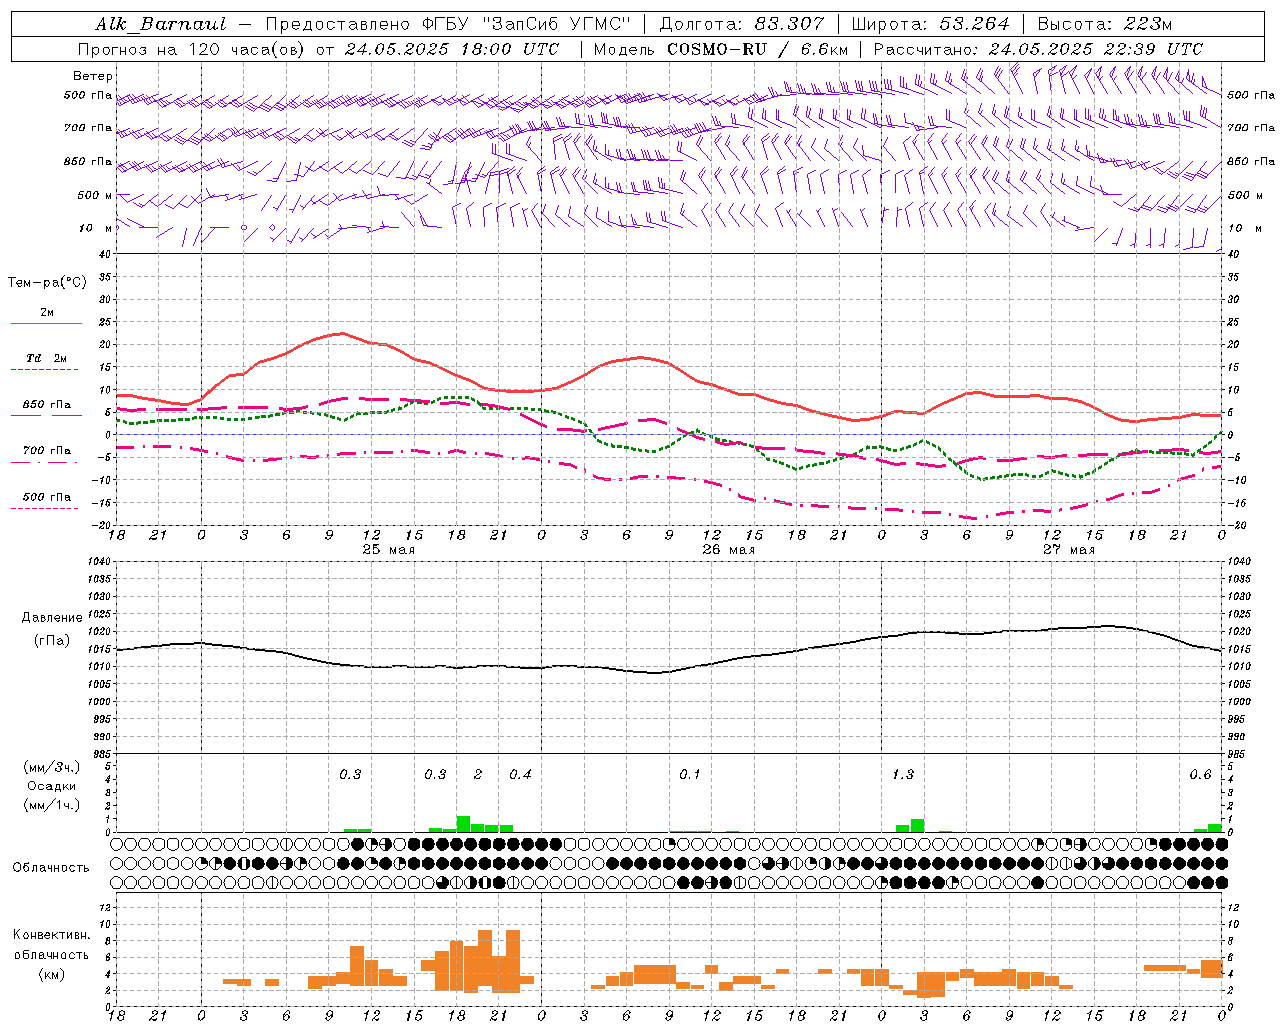The height and width of the screenshot is (1024, 1280).
Task: Click the Td 2м dew point legend entry
Action: (47, 358)
